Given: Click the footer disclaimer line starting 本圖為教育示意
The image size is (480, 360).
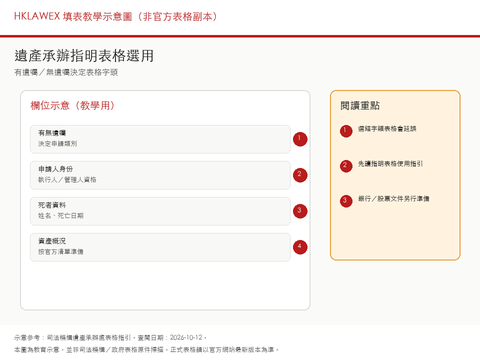Looking at the screenshot, I should [146, 350].
